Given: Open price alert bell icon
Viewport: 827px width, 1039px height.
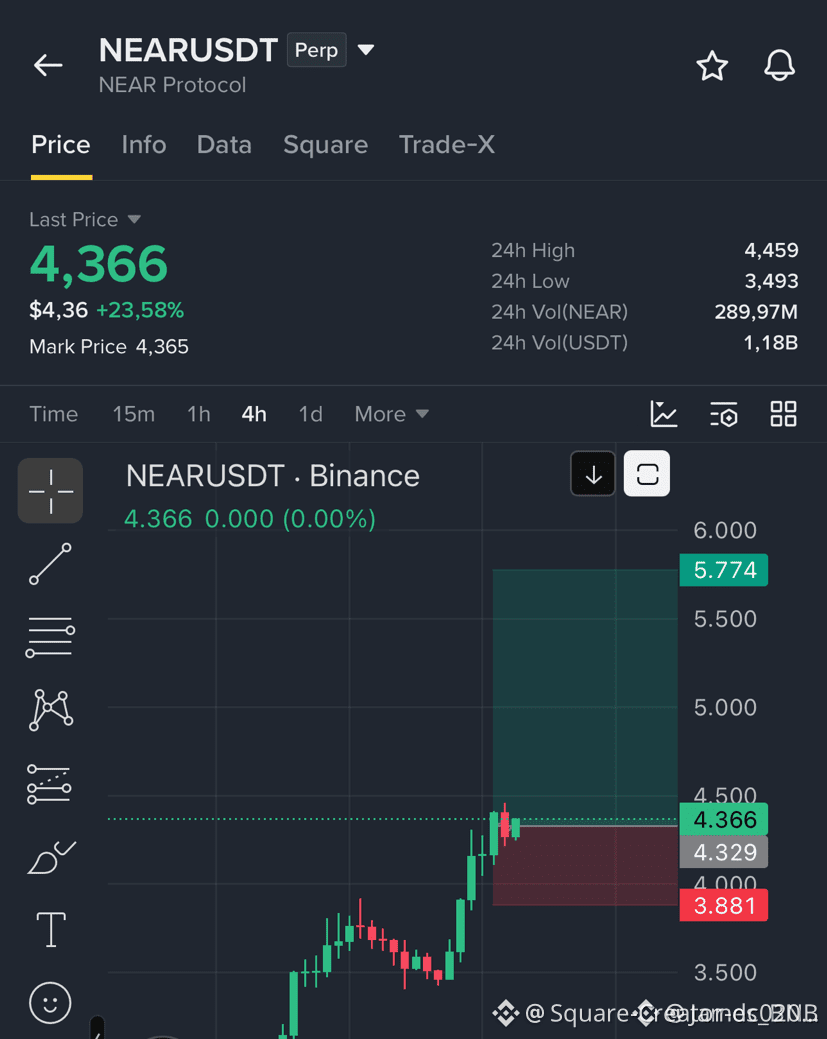Looking at the screenshot, I should pyautogui.click(x=779, y=65).
